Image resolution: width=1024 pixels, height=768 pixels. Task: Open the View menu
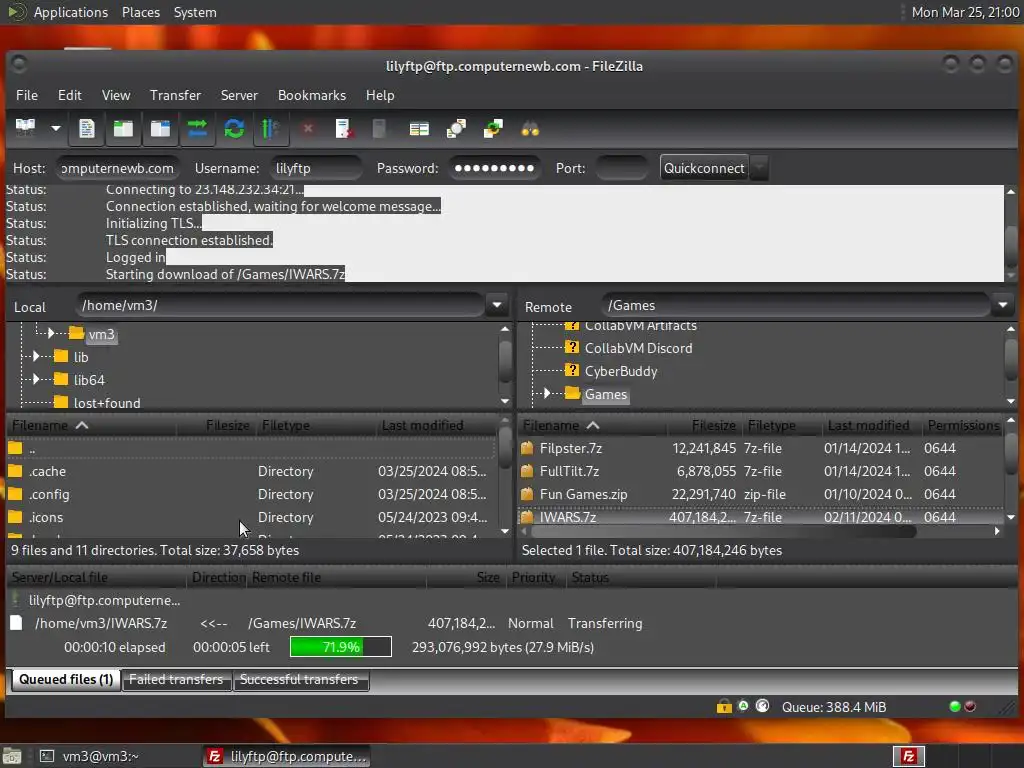[116, 95]
